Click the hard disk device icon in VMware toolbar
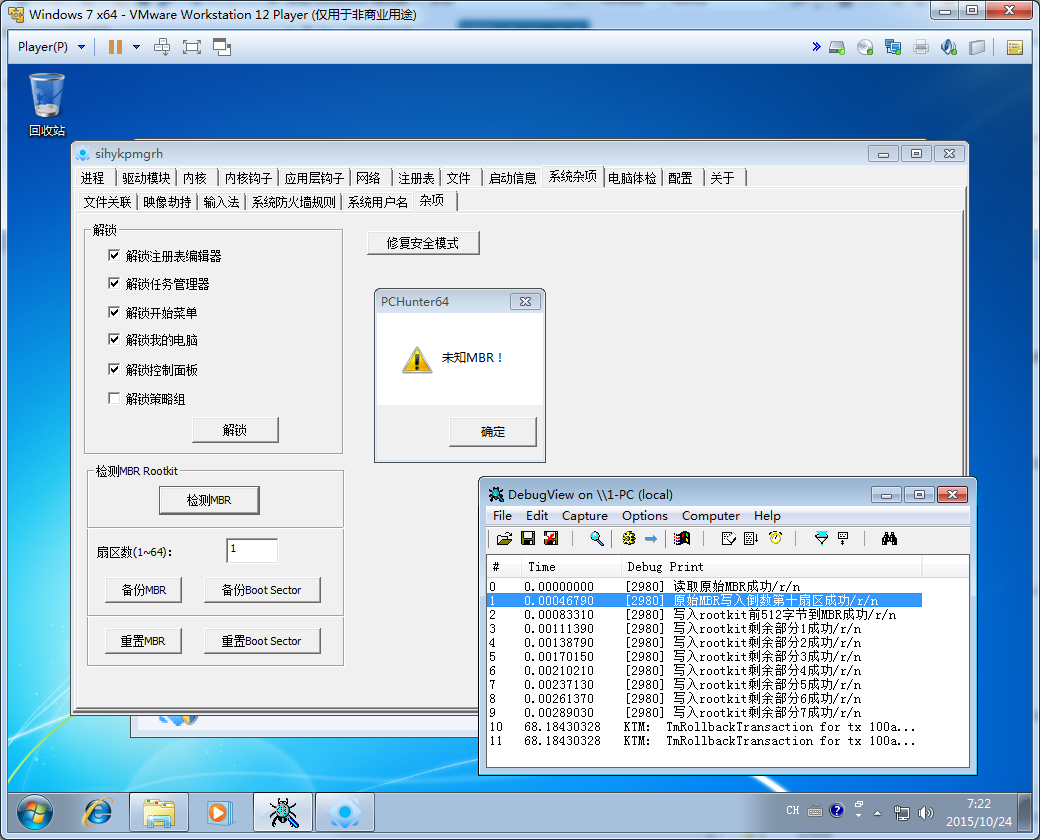The image size is (1040, 840). click(x=837, y=47)
